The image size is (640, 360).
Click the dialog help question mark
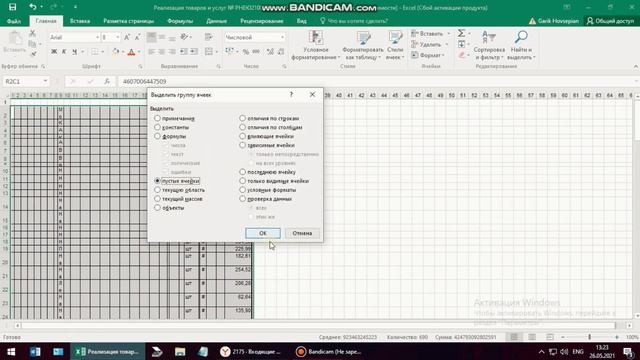pos(291,94)
